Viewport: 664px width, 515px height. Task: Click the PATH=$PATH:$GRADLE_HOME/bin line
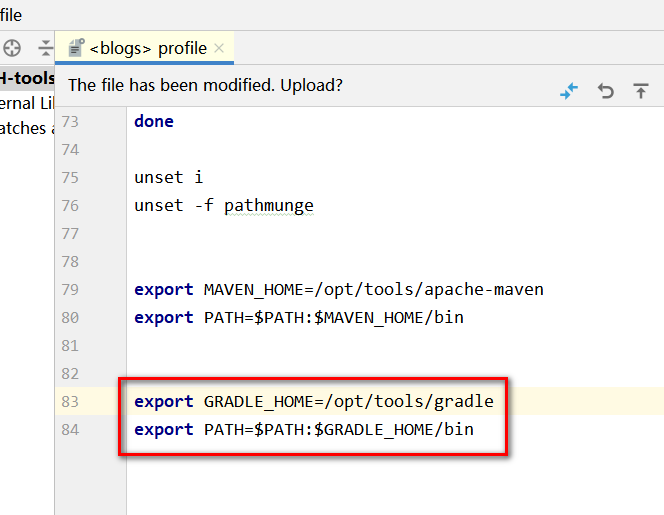tap(304, 429)
